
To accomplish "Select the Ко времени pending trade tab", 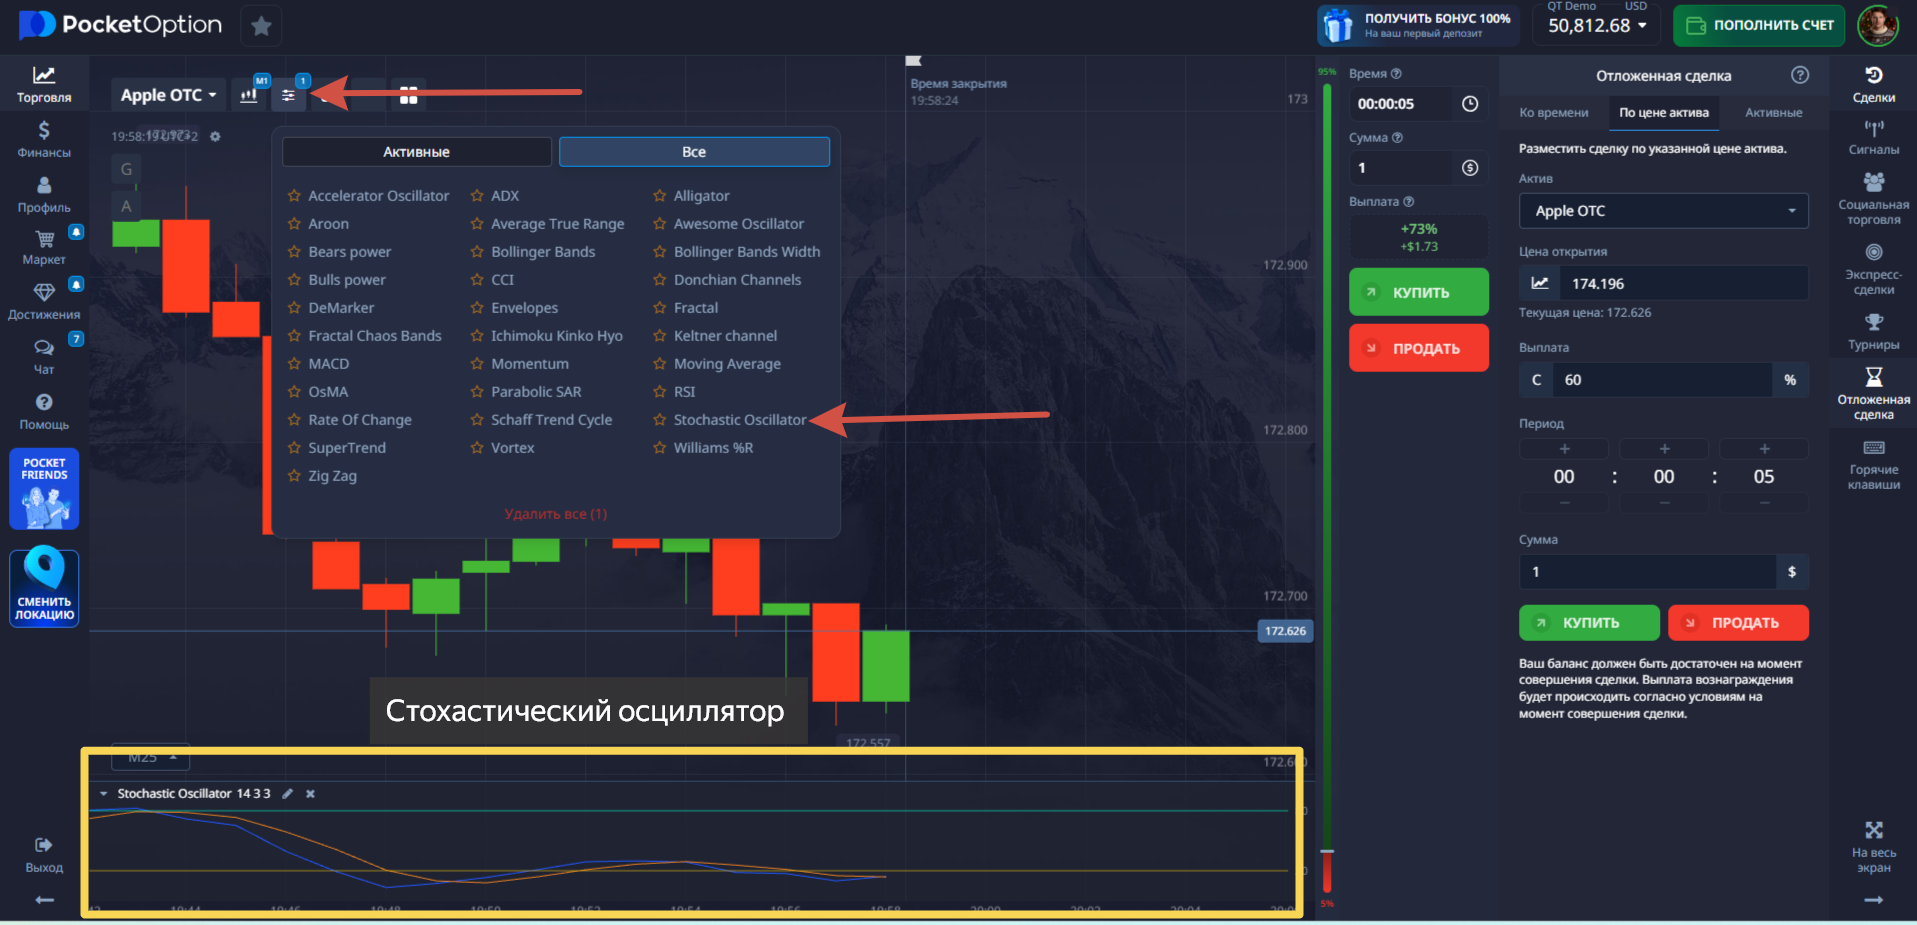I will coord(1553,113).
